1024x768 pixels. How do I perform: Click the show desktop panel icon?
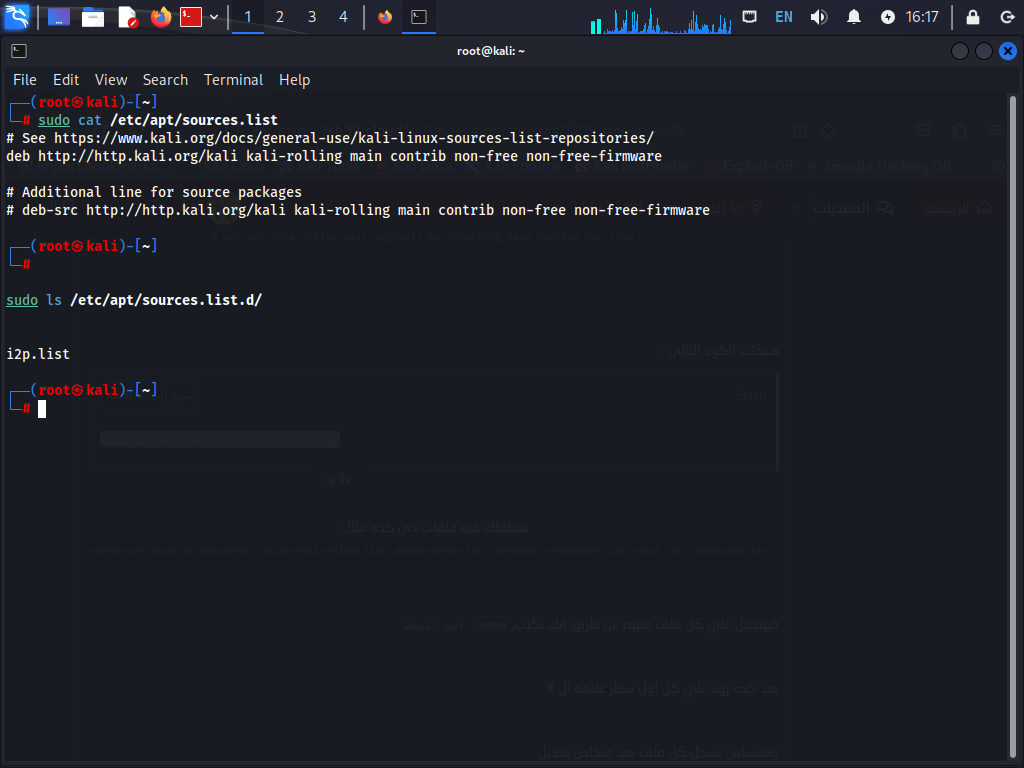(x=59, y=16)
